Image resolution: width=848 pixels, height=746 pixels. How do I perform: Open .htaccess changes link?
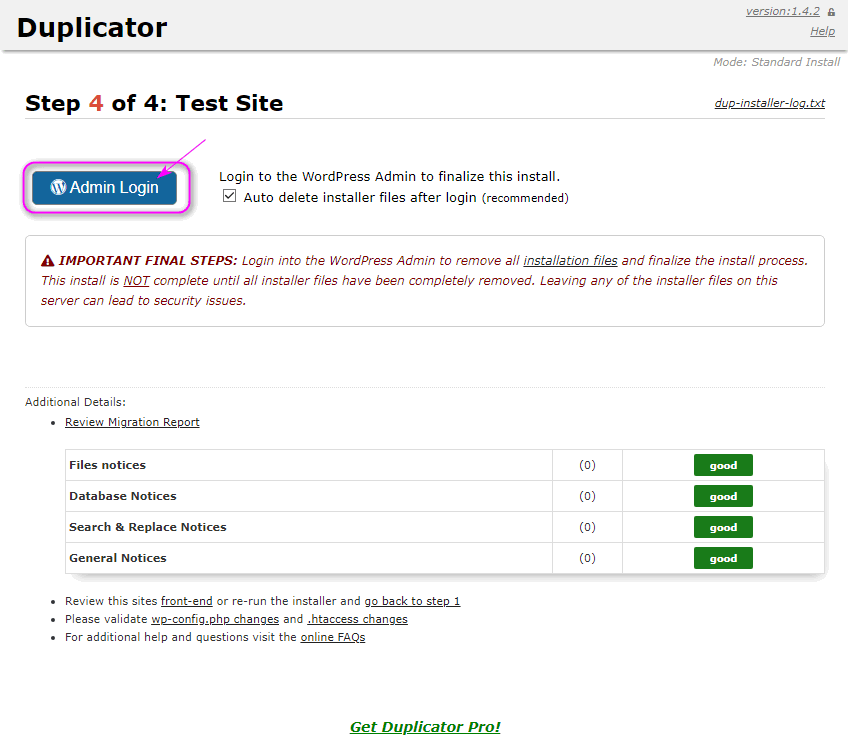pyautogui.click(x=357, y=619)
